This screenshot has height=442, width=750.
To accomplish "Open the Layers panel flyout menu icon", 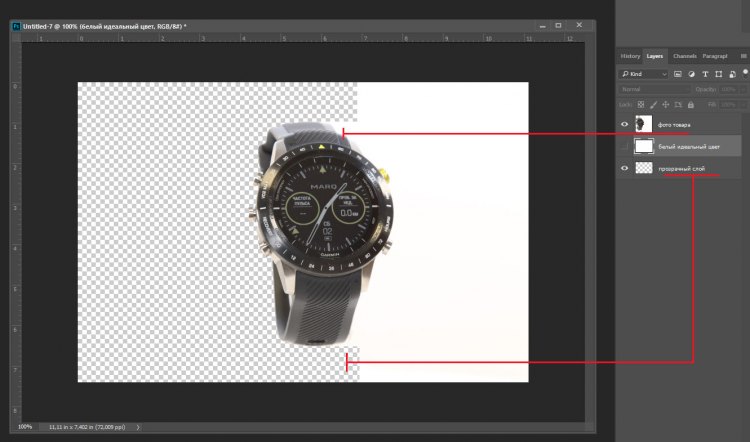I will [x=744, y=56].
